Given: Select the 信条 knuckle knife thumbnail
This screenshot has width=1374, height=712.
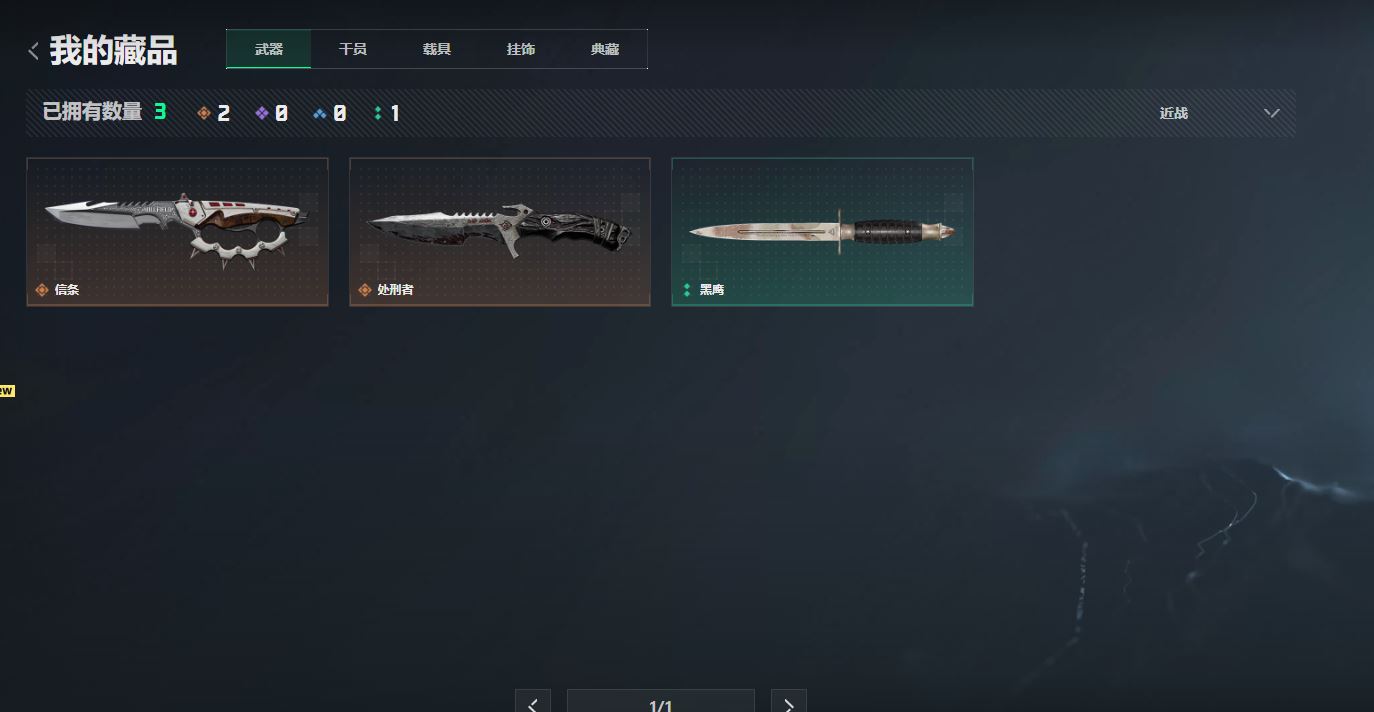Looking at the screenshot, I should (177, 231).
